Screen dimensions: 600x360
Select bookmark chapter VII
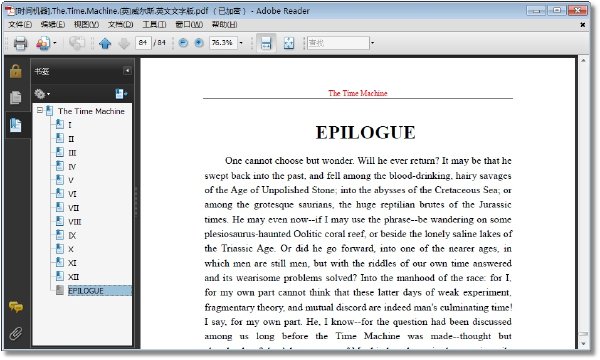(73, 208)
